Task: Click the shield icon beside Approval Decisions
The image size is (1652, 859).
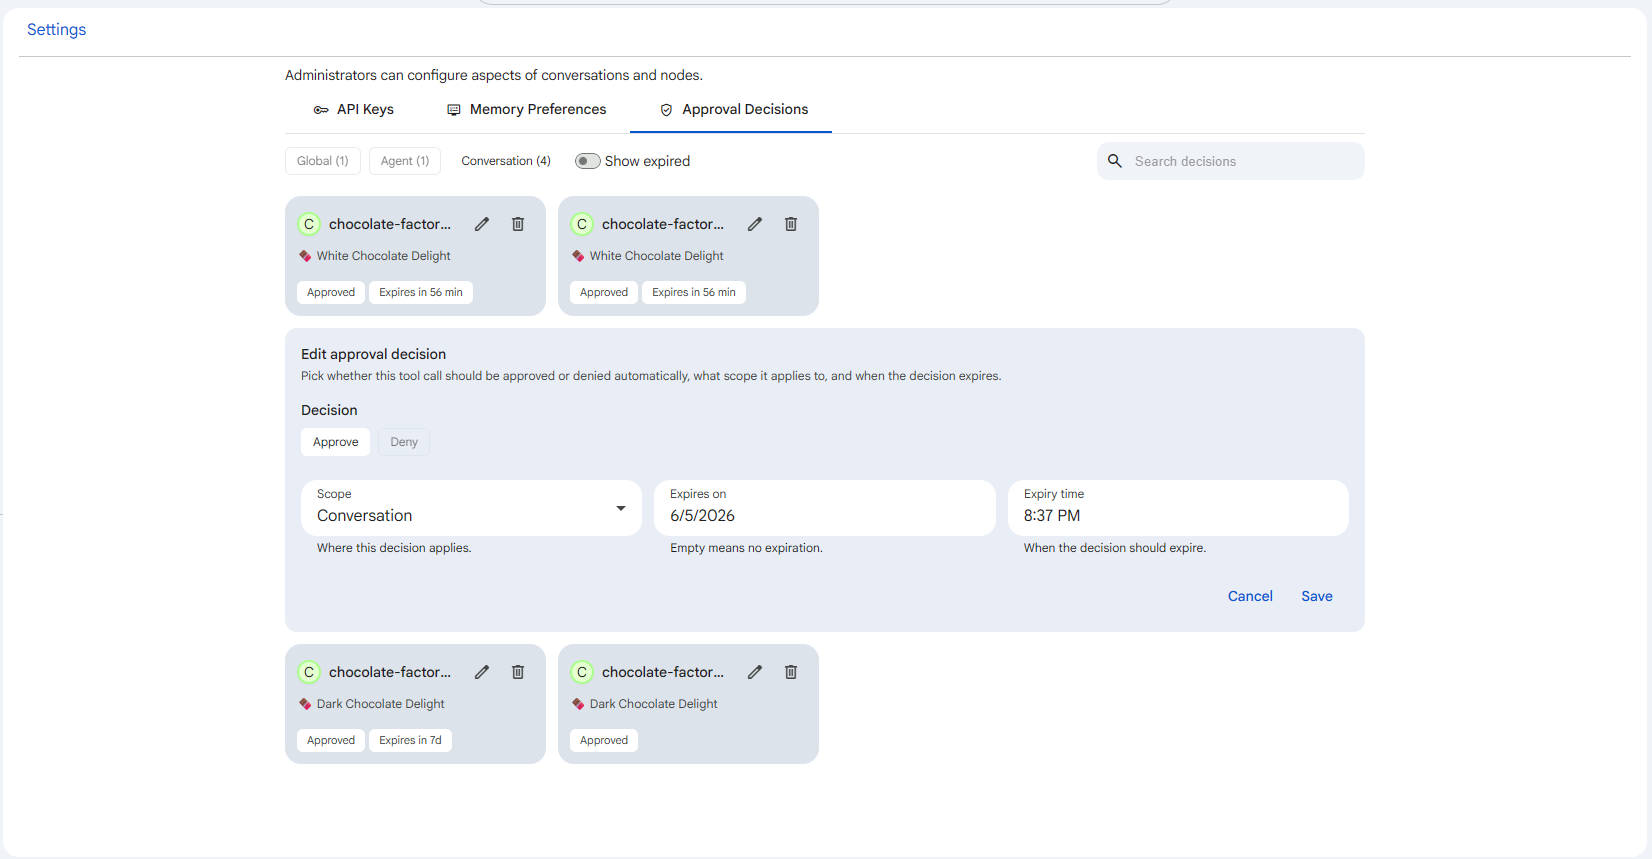Action: [666, 110]
